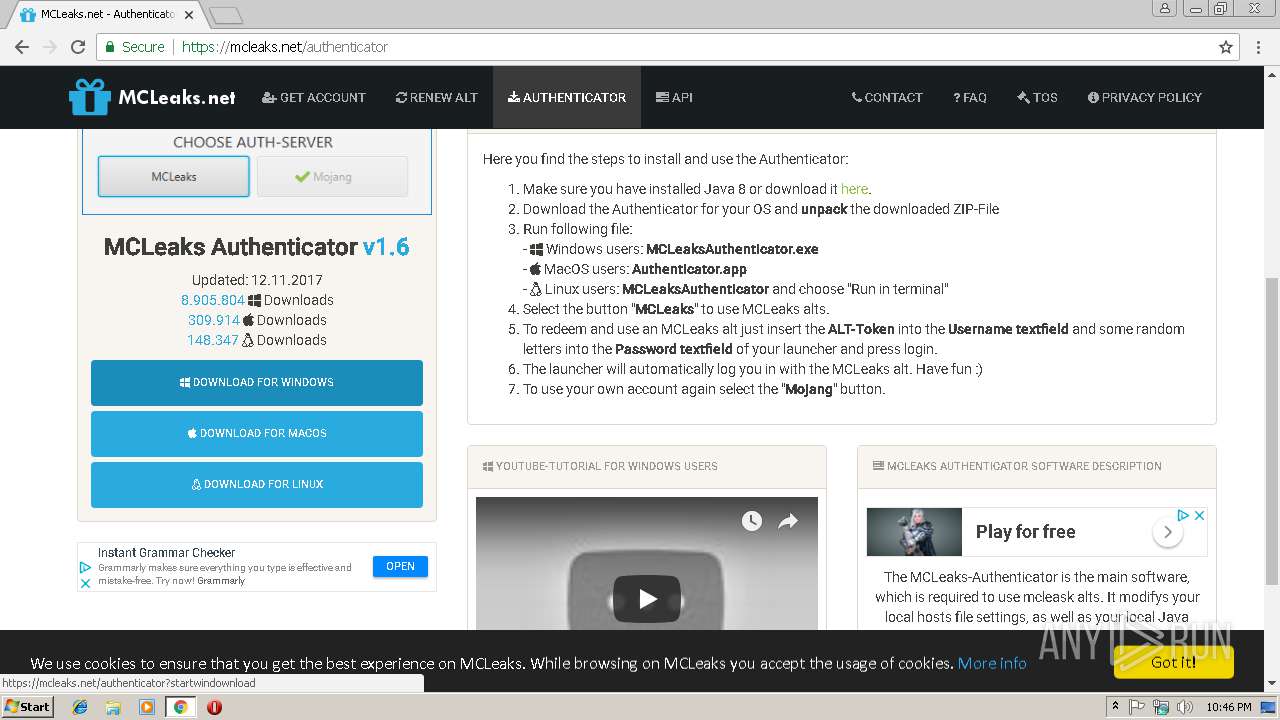Click the Play for free ad thumbnail
This screenshot has width=1280, height=720.
pyautogui.click(x=914, y=532)
